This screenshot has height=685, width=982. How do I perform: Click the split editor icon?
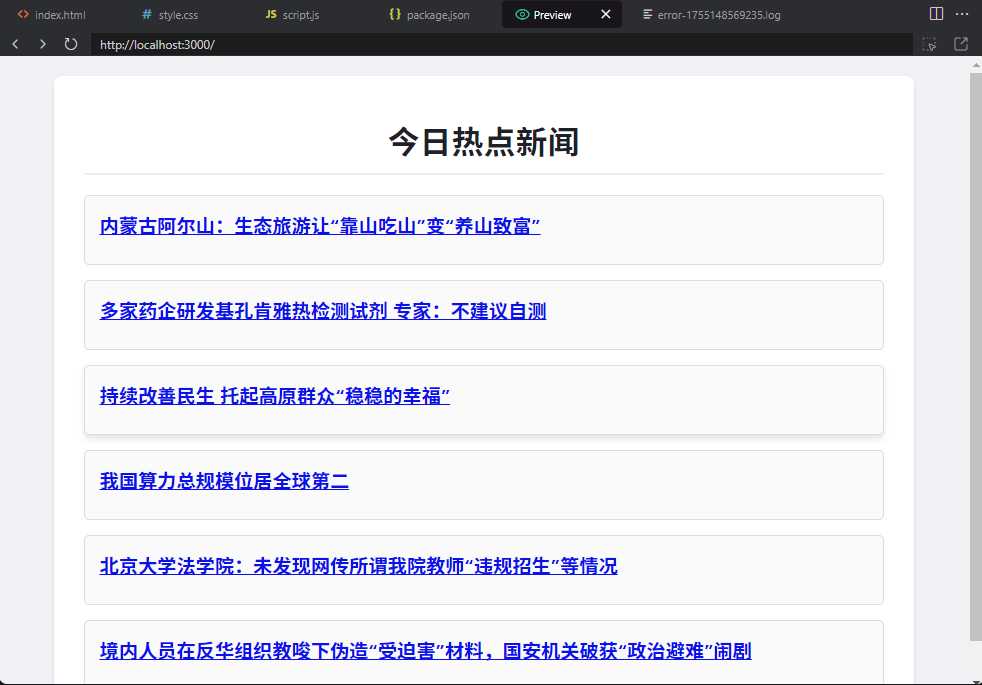[x=935, y=13]
